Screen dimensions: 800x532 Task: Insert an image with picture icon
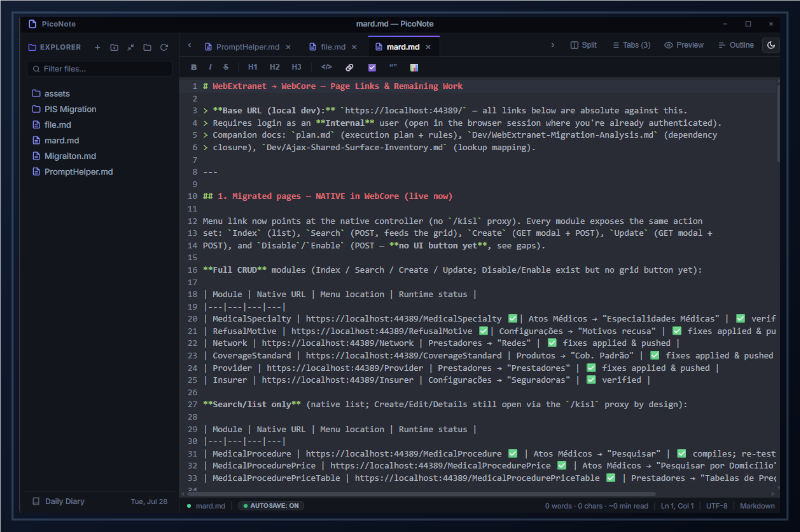tap(414, 67)
